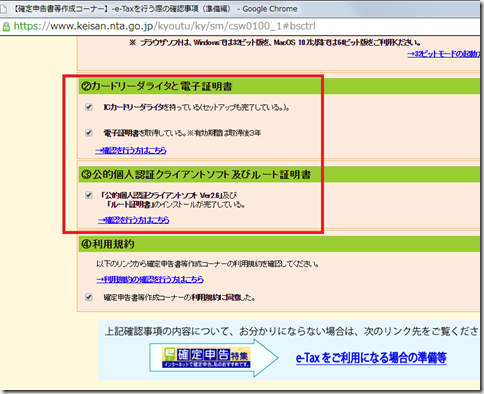Toggle ICカードリーダライタを持っている checkbox
484x394 pixels.
[89, 107]
